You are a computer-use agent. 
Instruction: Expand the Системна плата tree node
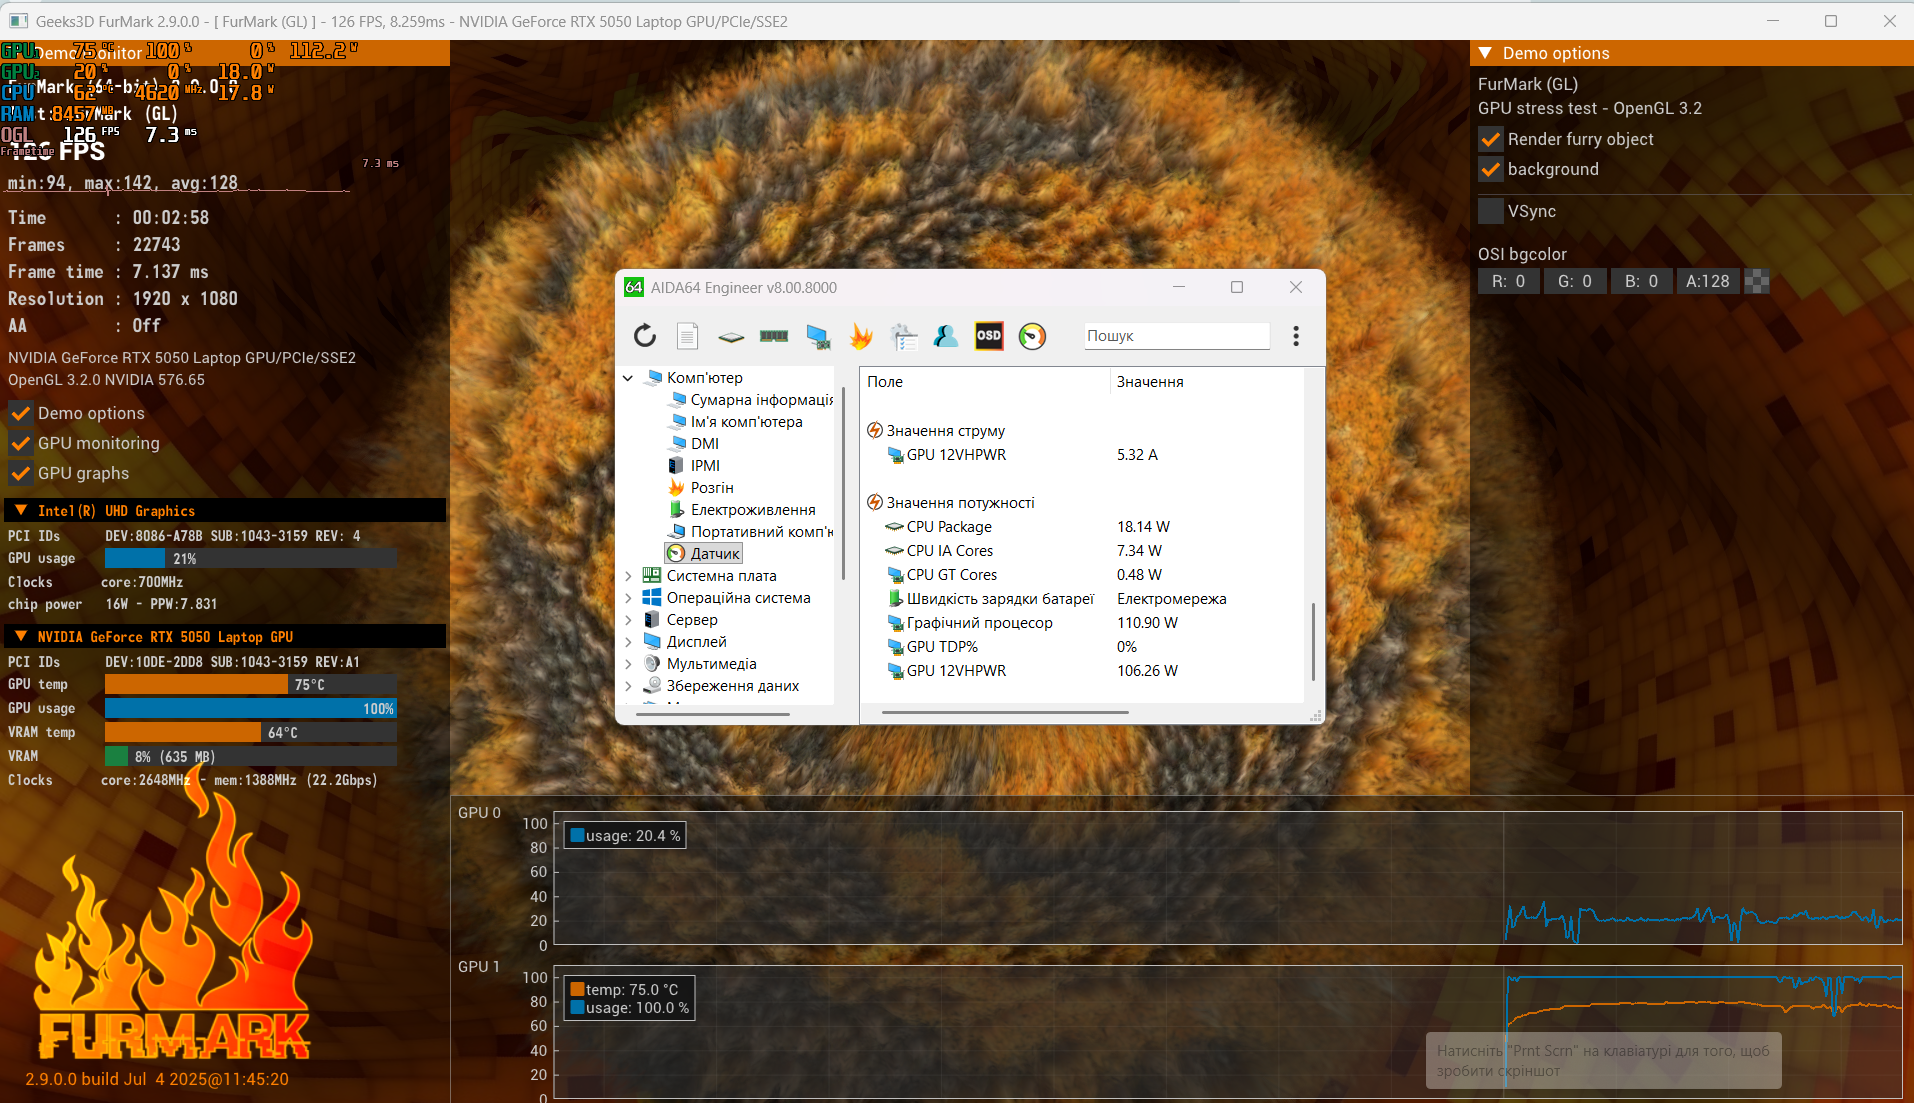[x=628, y=576]
